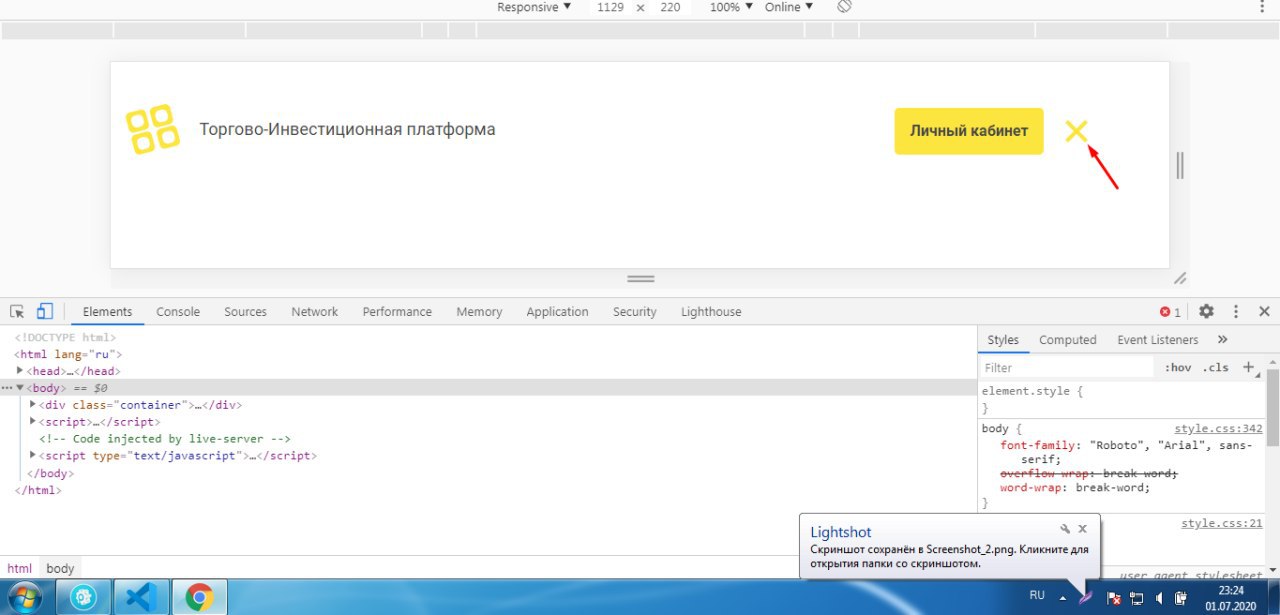Select the live-server comment line
Screen dimensions: 1280x615
click(x=165, y=438)
